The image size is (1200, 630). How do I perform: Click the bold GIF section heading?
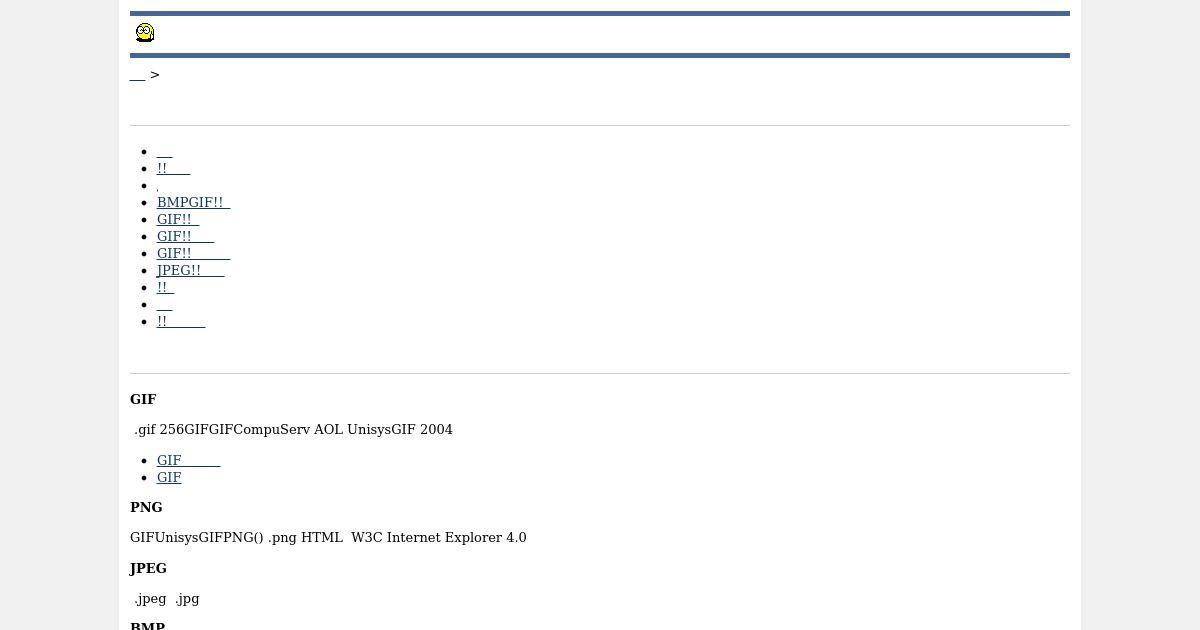click(x=143, y=399)
